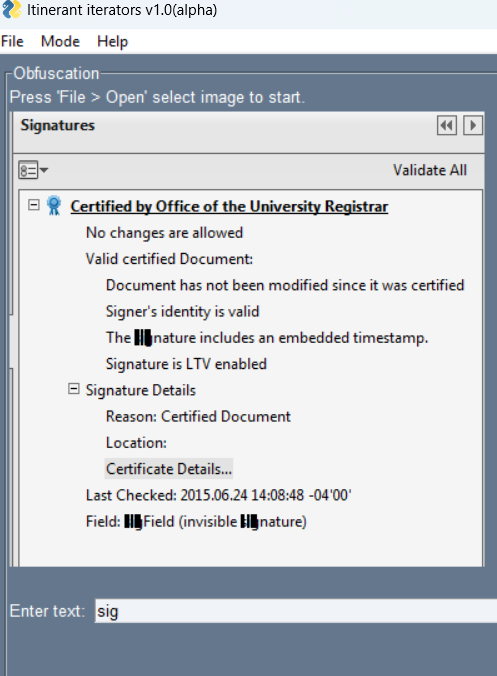Open the Help menu
This screenshot has height=676, width=497.
coord(113,41)
